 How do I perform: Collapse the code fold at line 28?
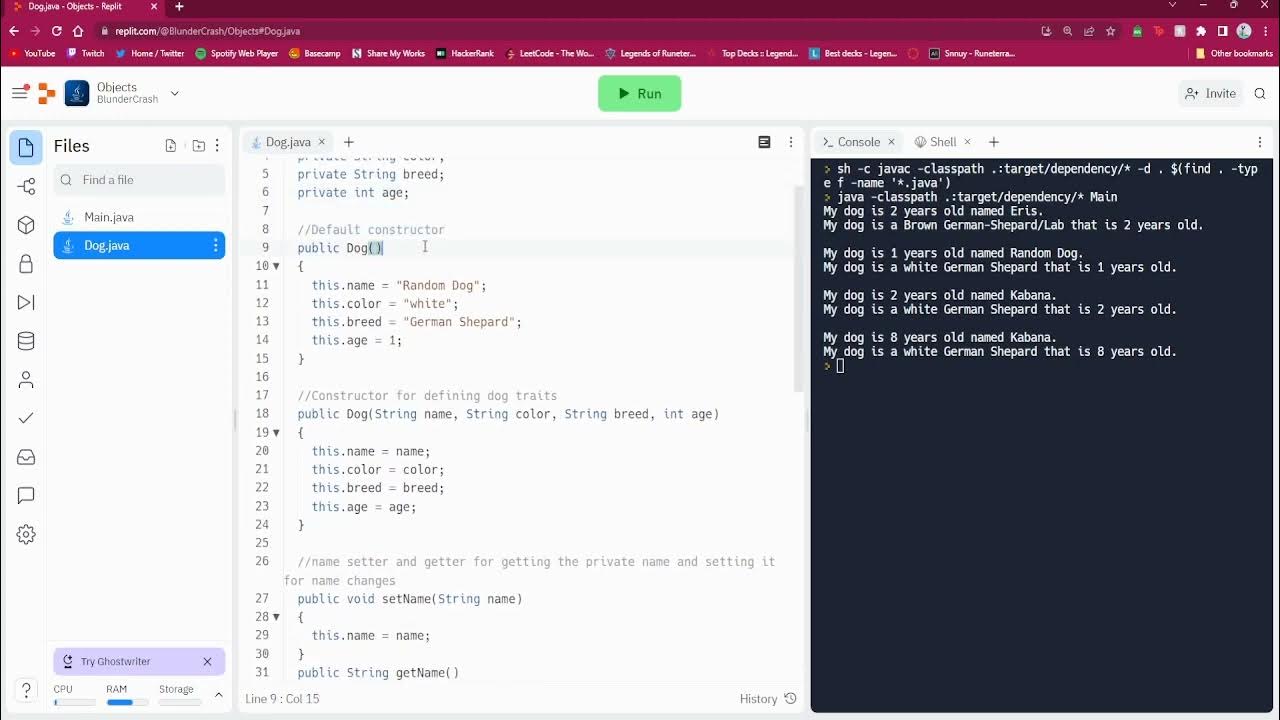pyautogui.click(x=276, y=617)
